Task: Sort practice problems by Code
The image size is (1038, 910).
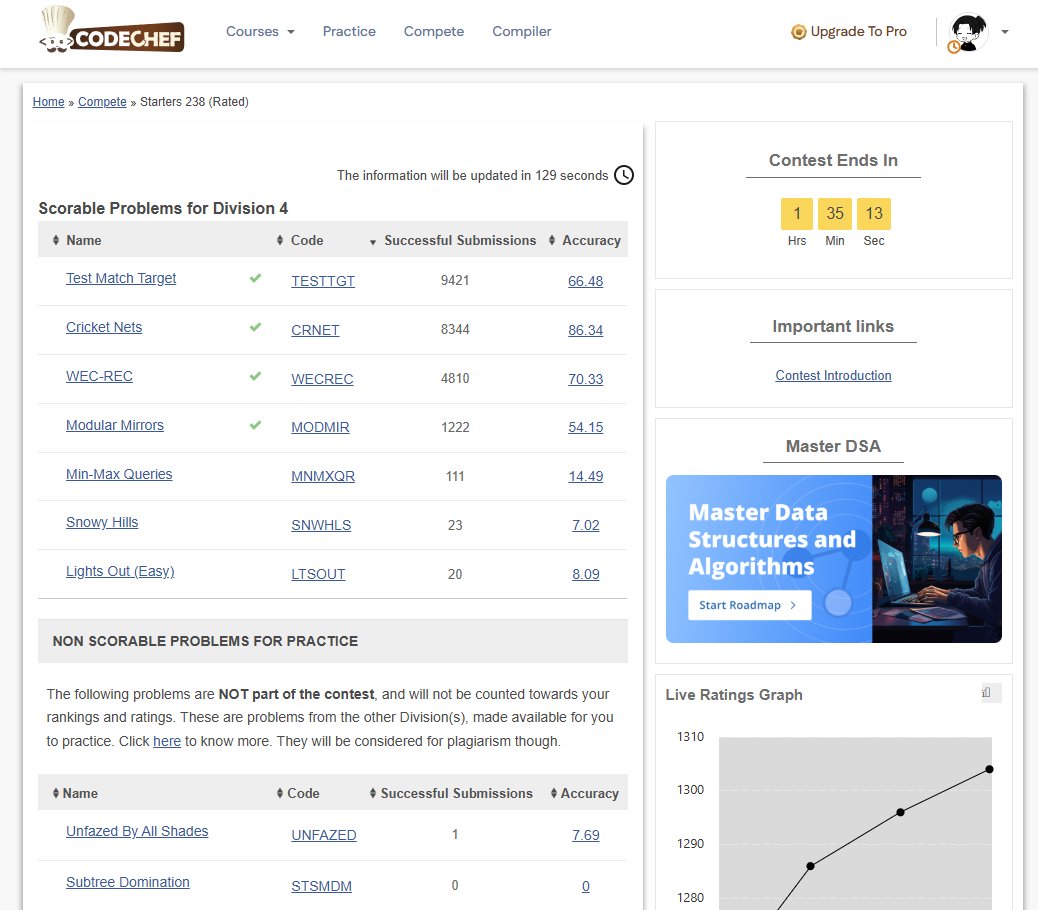Action: 298,794
